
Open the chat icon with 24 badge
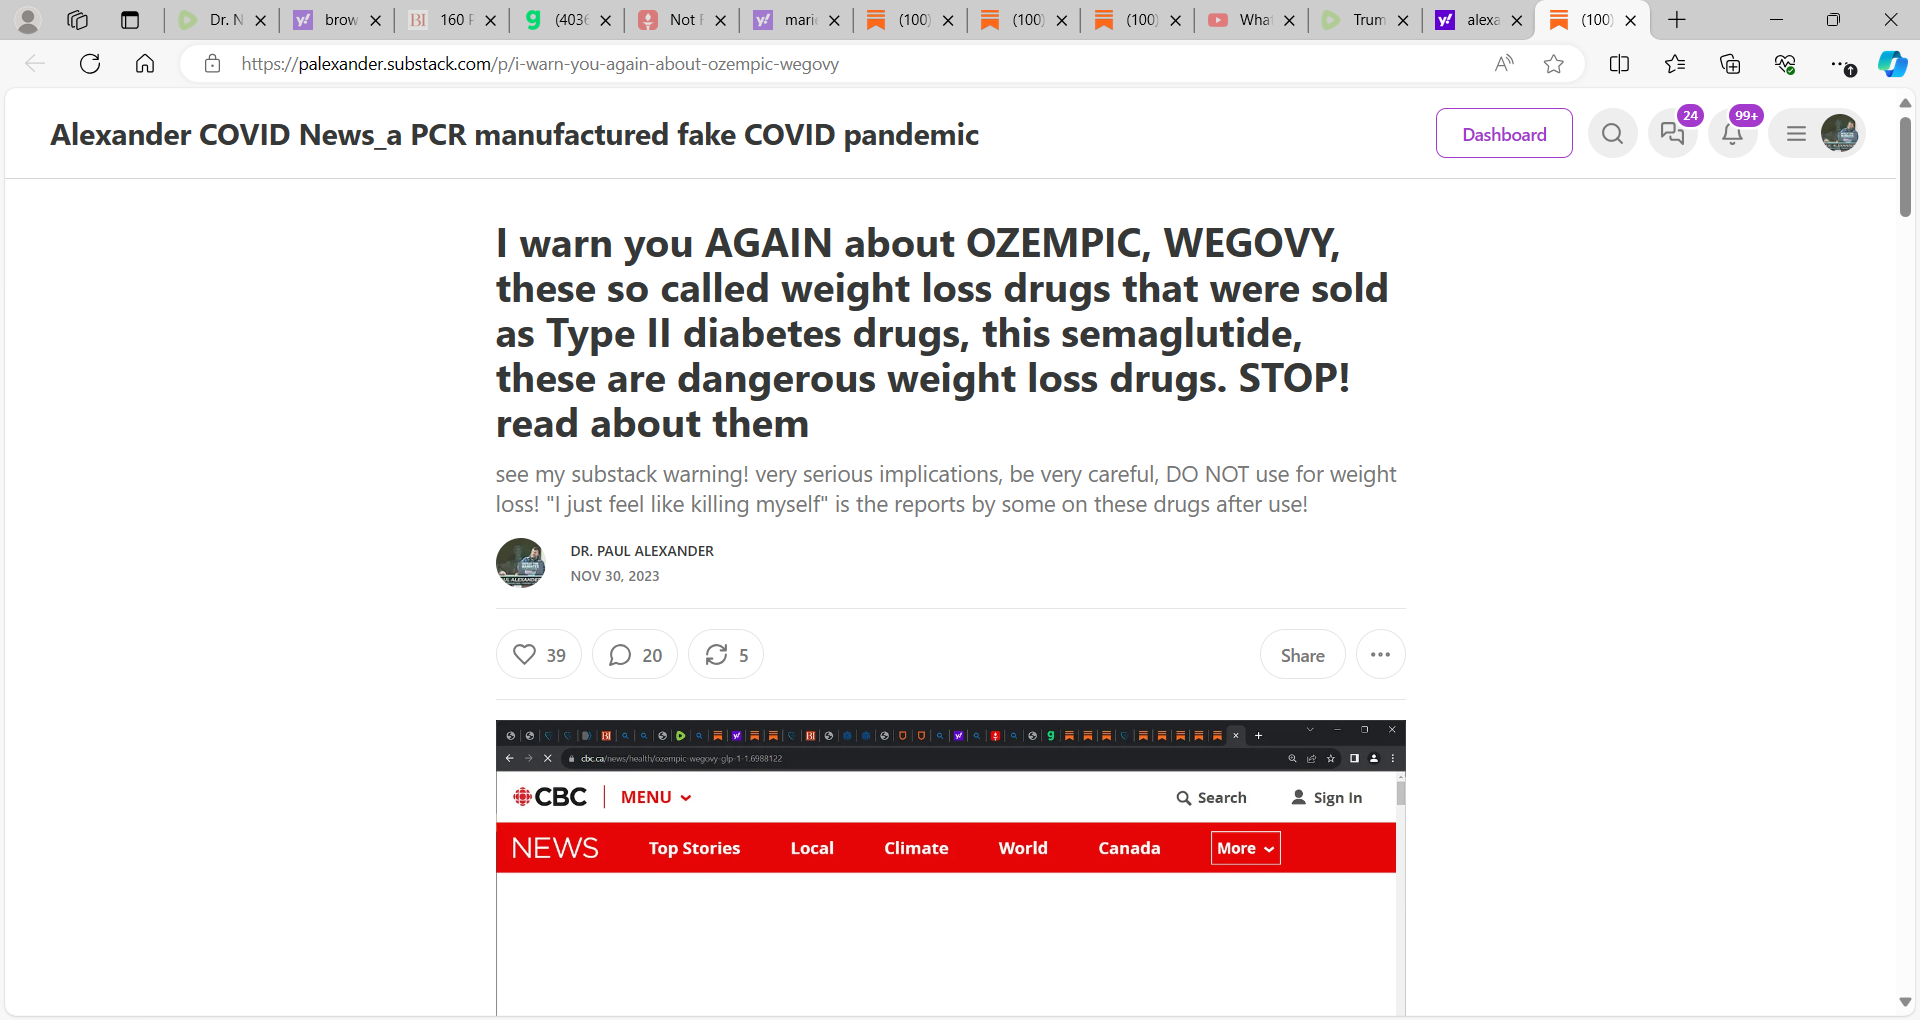(1673, 134)
